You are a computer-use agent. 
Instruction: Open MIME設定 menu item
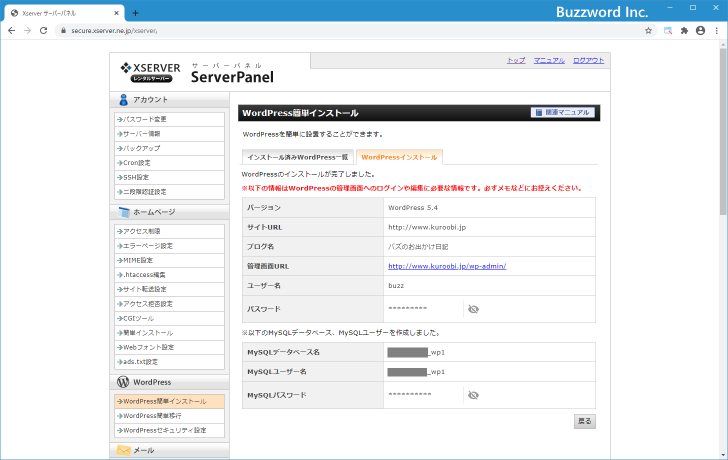pos(169,260)
